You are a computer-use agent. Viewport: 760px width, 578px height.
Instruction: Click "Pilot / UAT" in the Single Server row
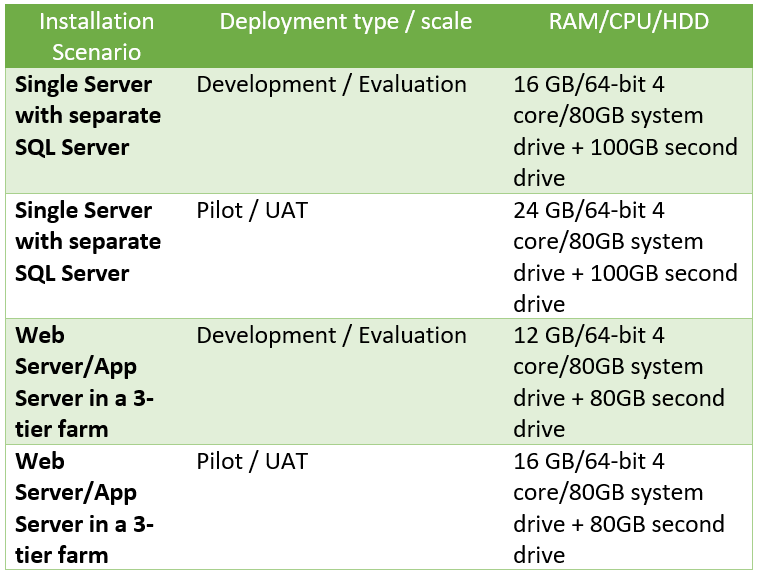tap(252, 210)
